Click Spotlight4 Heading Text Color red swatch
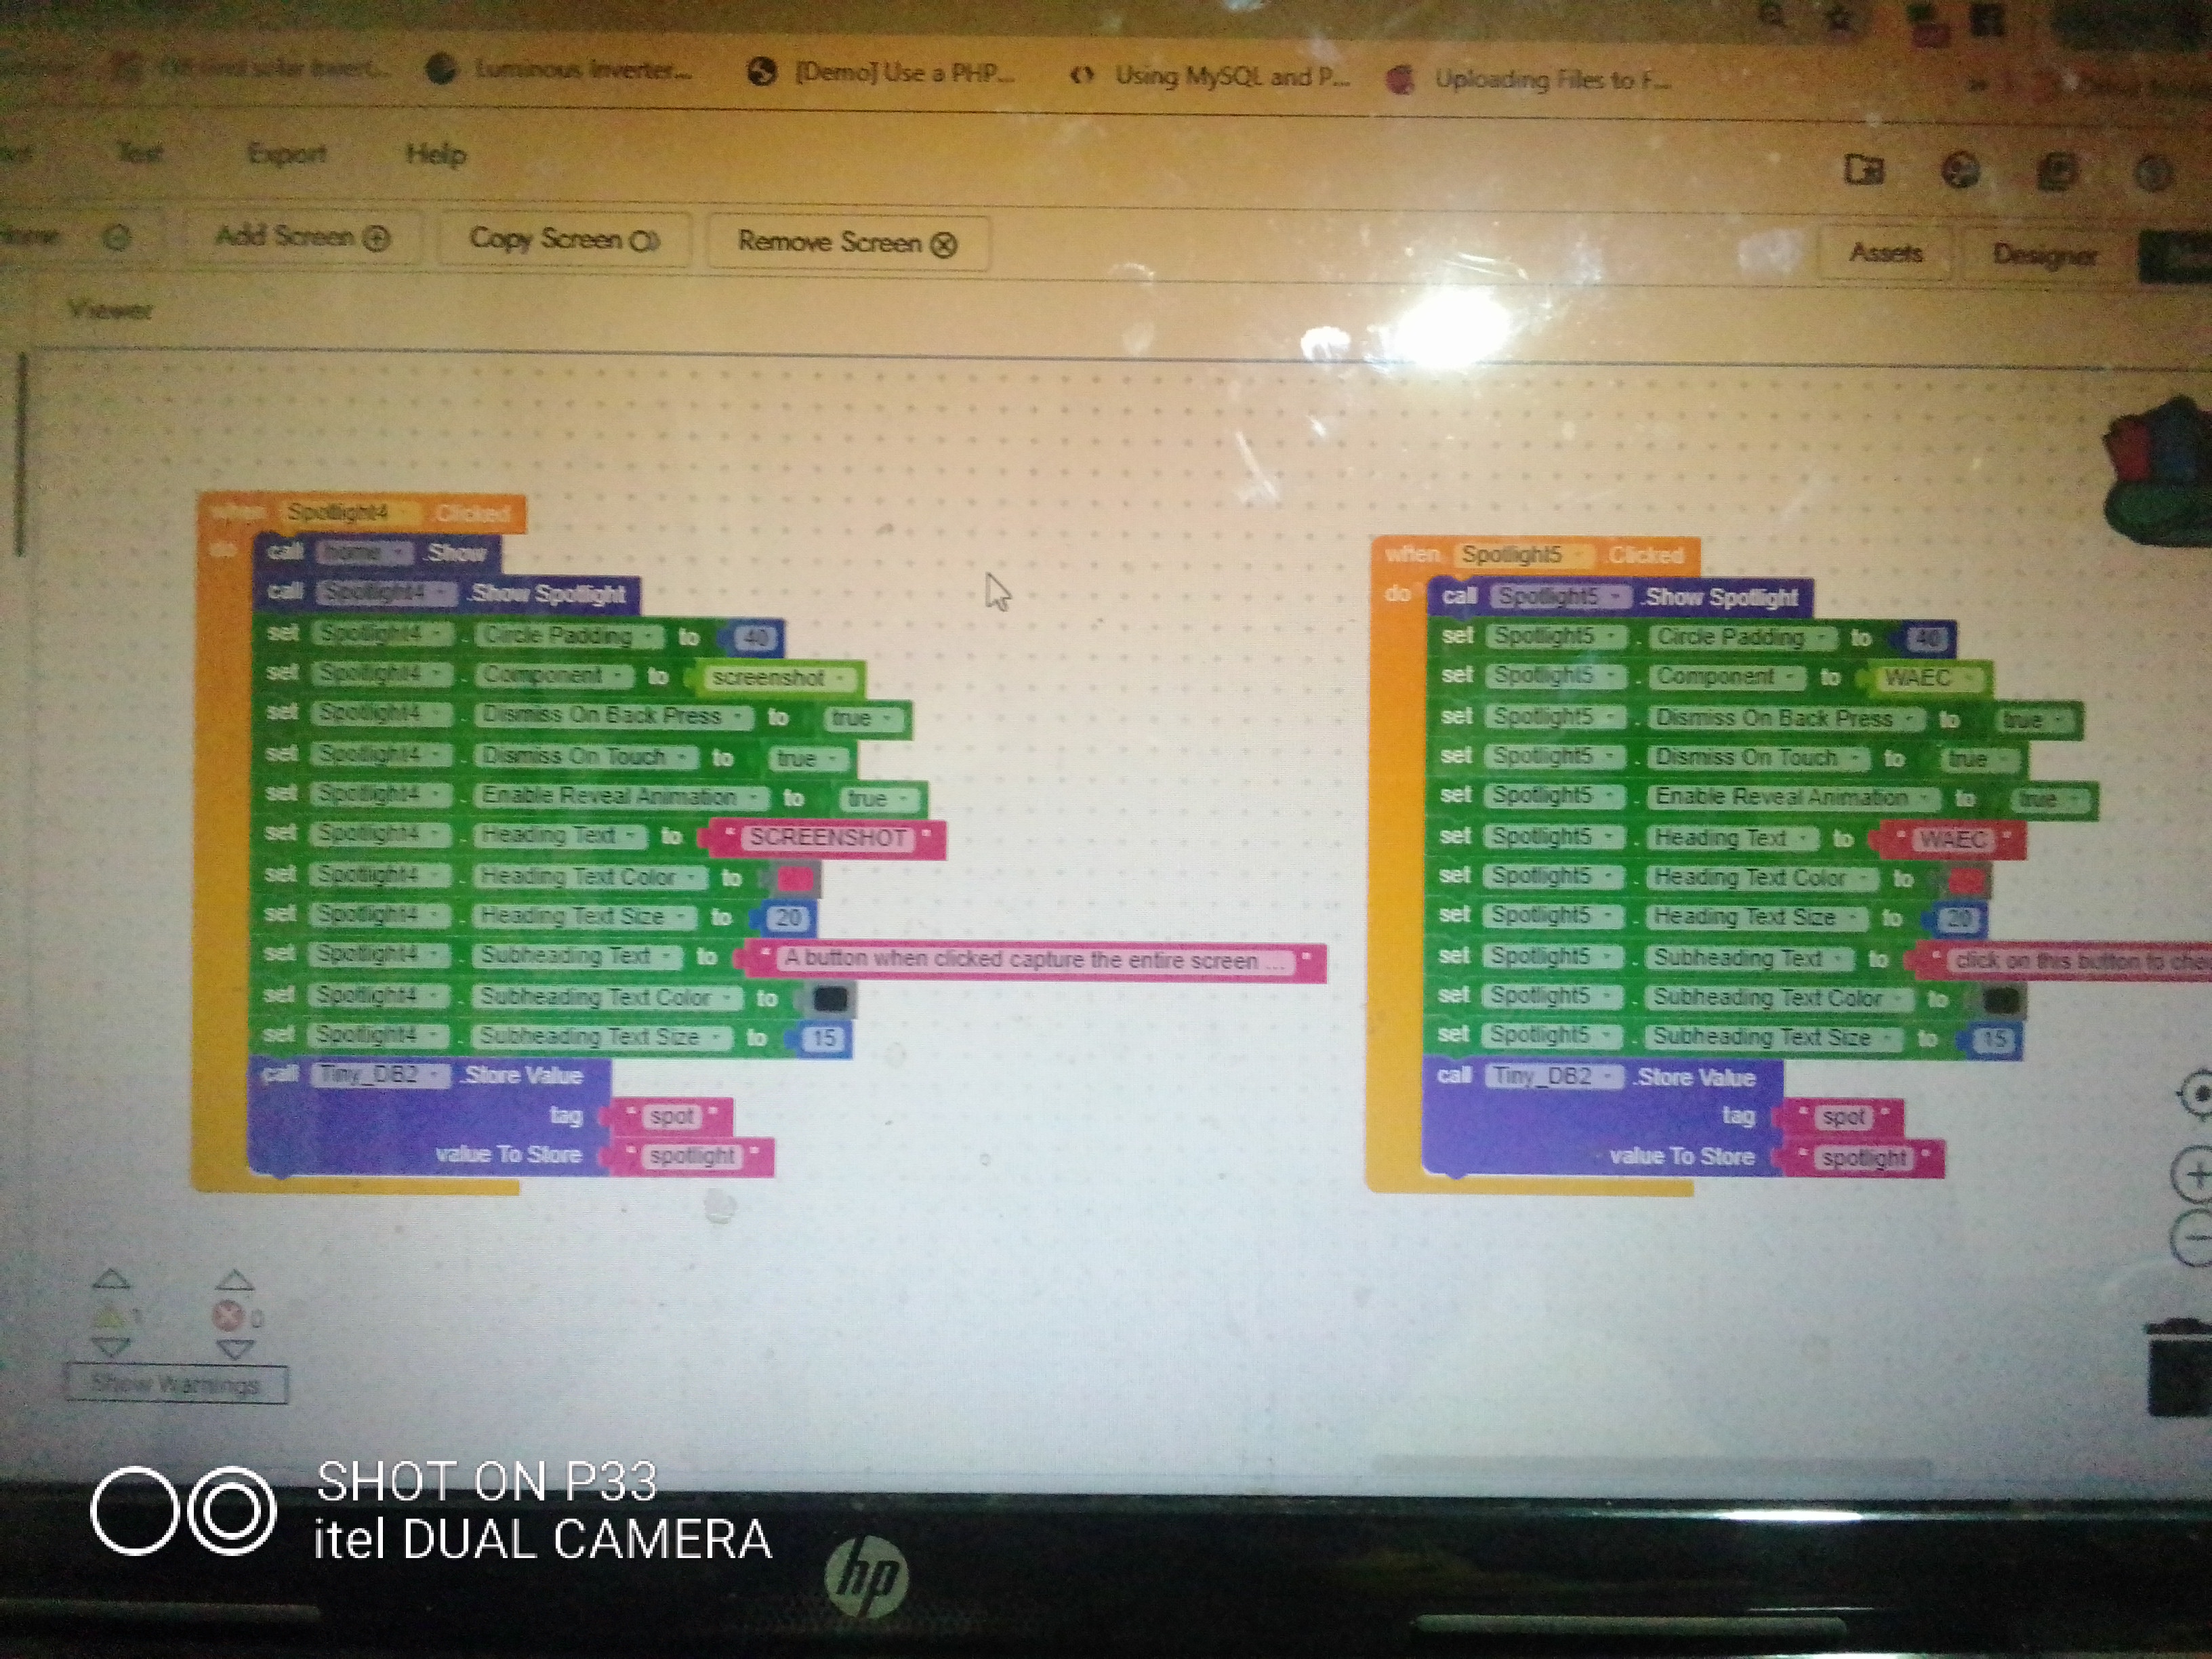 click(x=795, y=878)
